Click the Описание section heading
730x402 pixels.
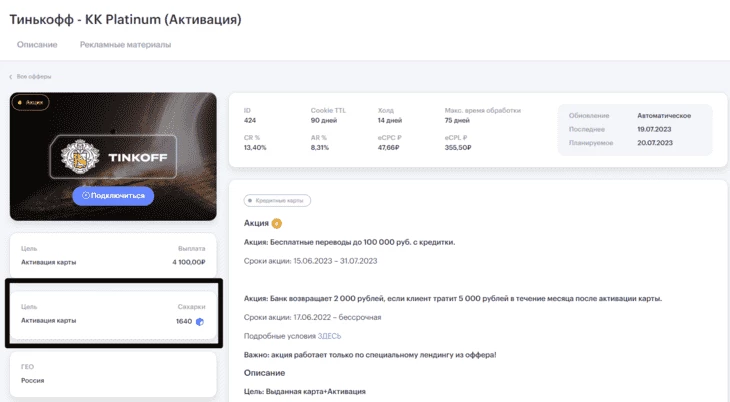pos(264,373)
